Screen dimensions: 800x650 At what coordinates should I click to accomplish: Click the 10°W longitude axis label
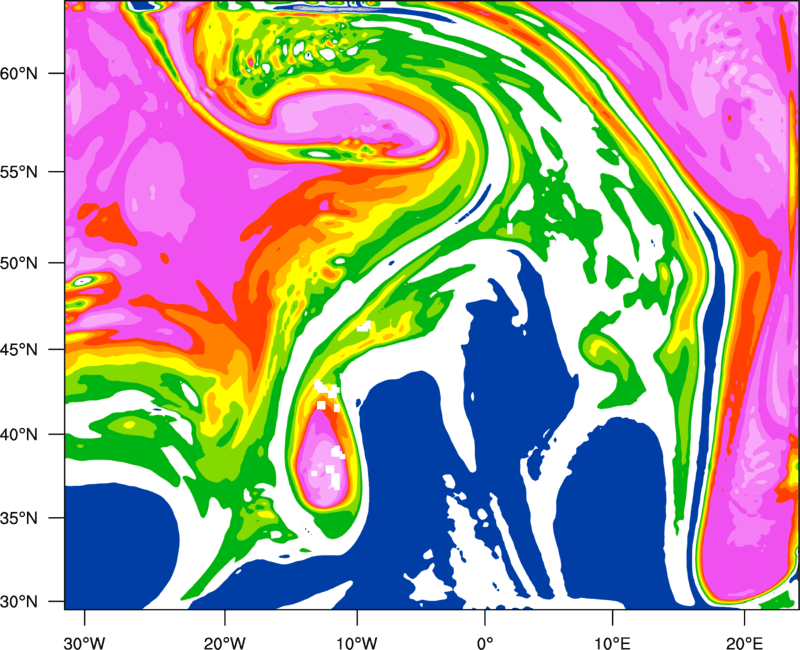tap(356, 643)
